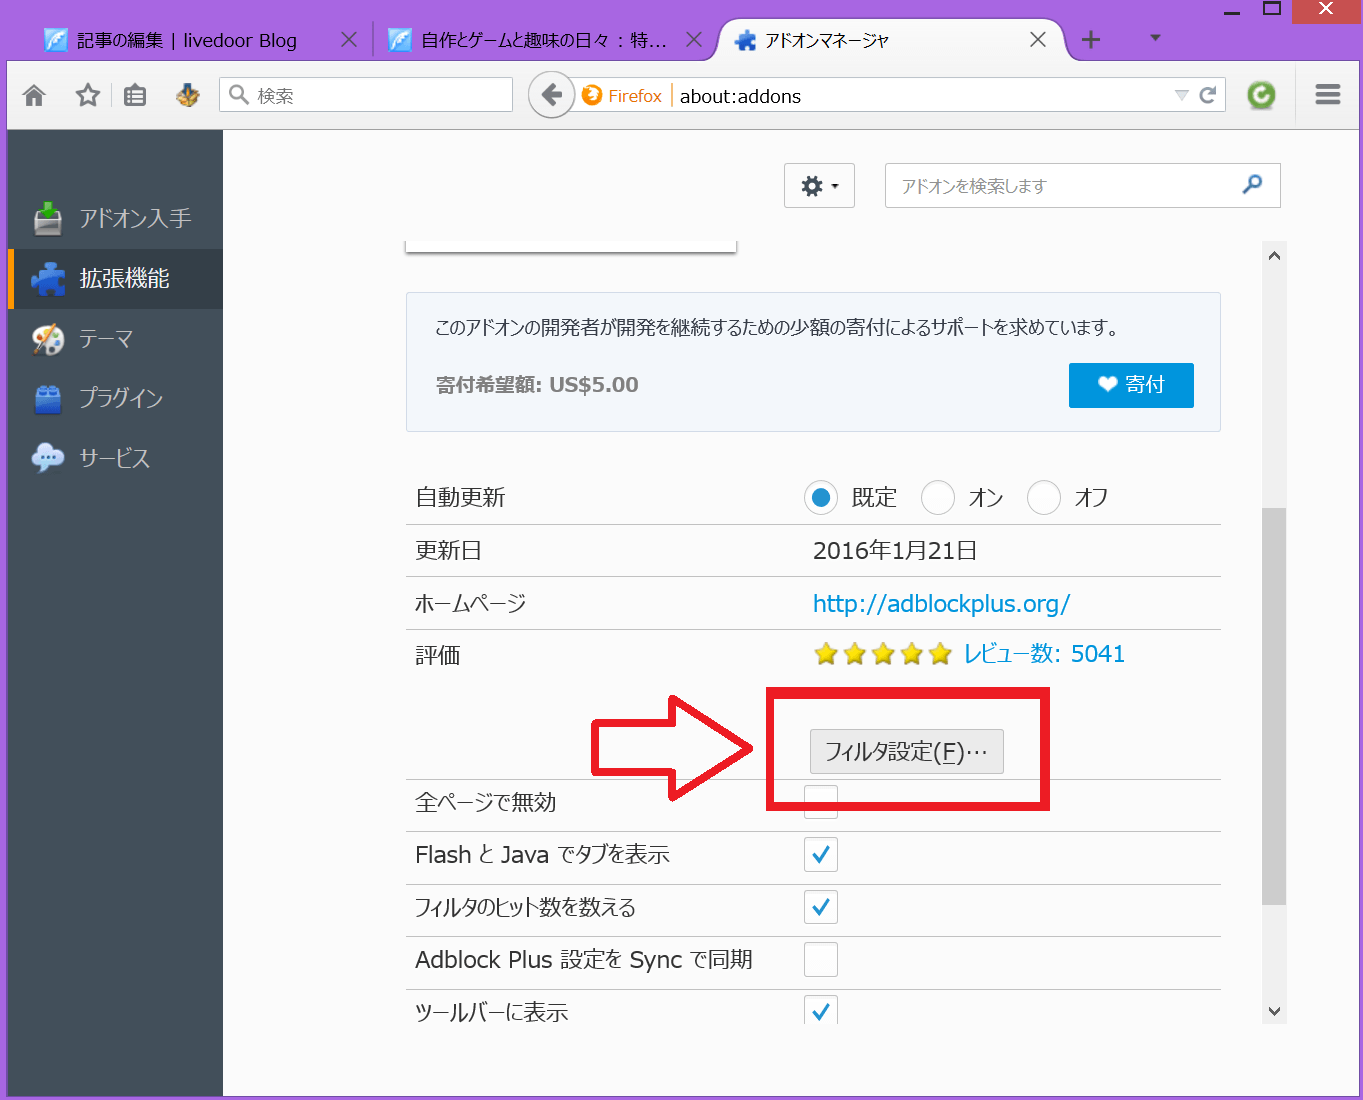Open the hamburger menu

[1328, 95]
